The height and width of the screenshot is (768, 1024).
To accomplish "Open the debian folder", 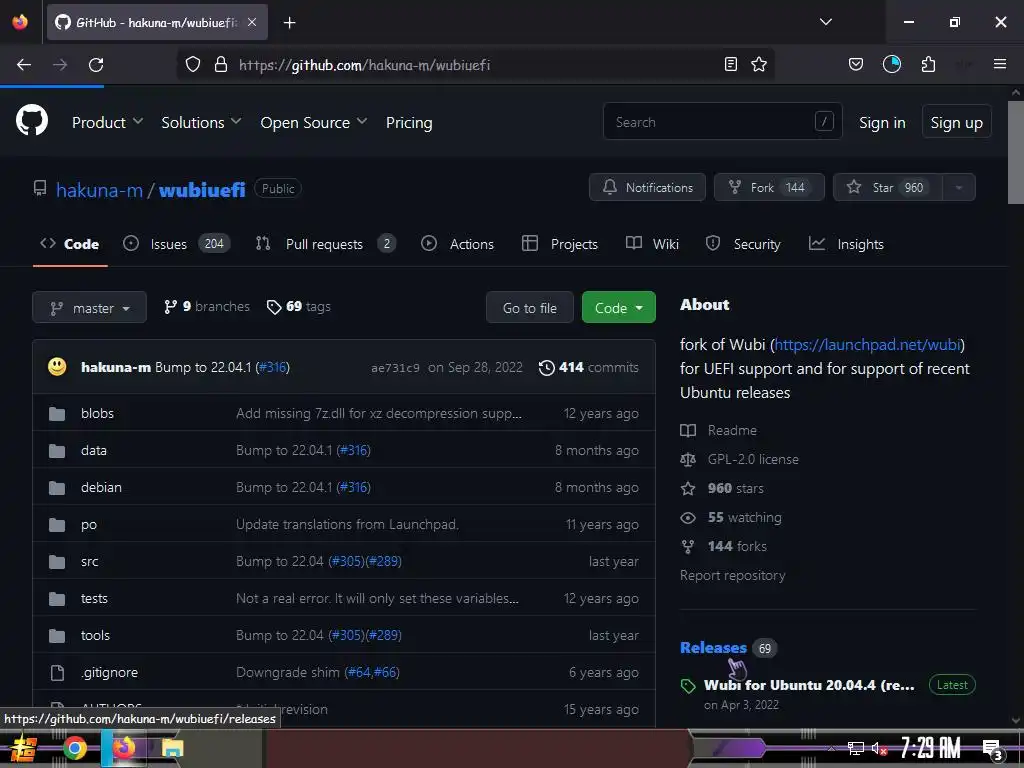I will point(101,487).
